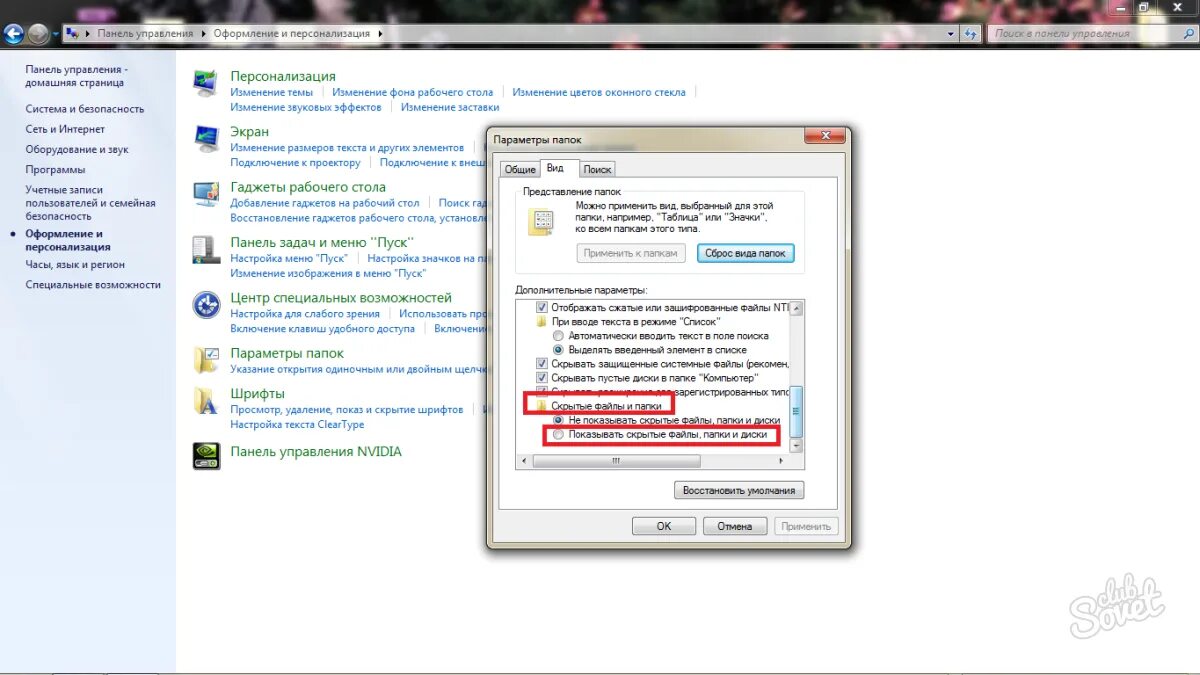
Task: Open Часы, язык и регион in sidebar
Action: pos(75,264)
